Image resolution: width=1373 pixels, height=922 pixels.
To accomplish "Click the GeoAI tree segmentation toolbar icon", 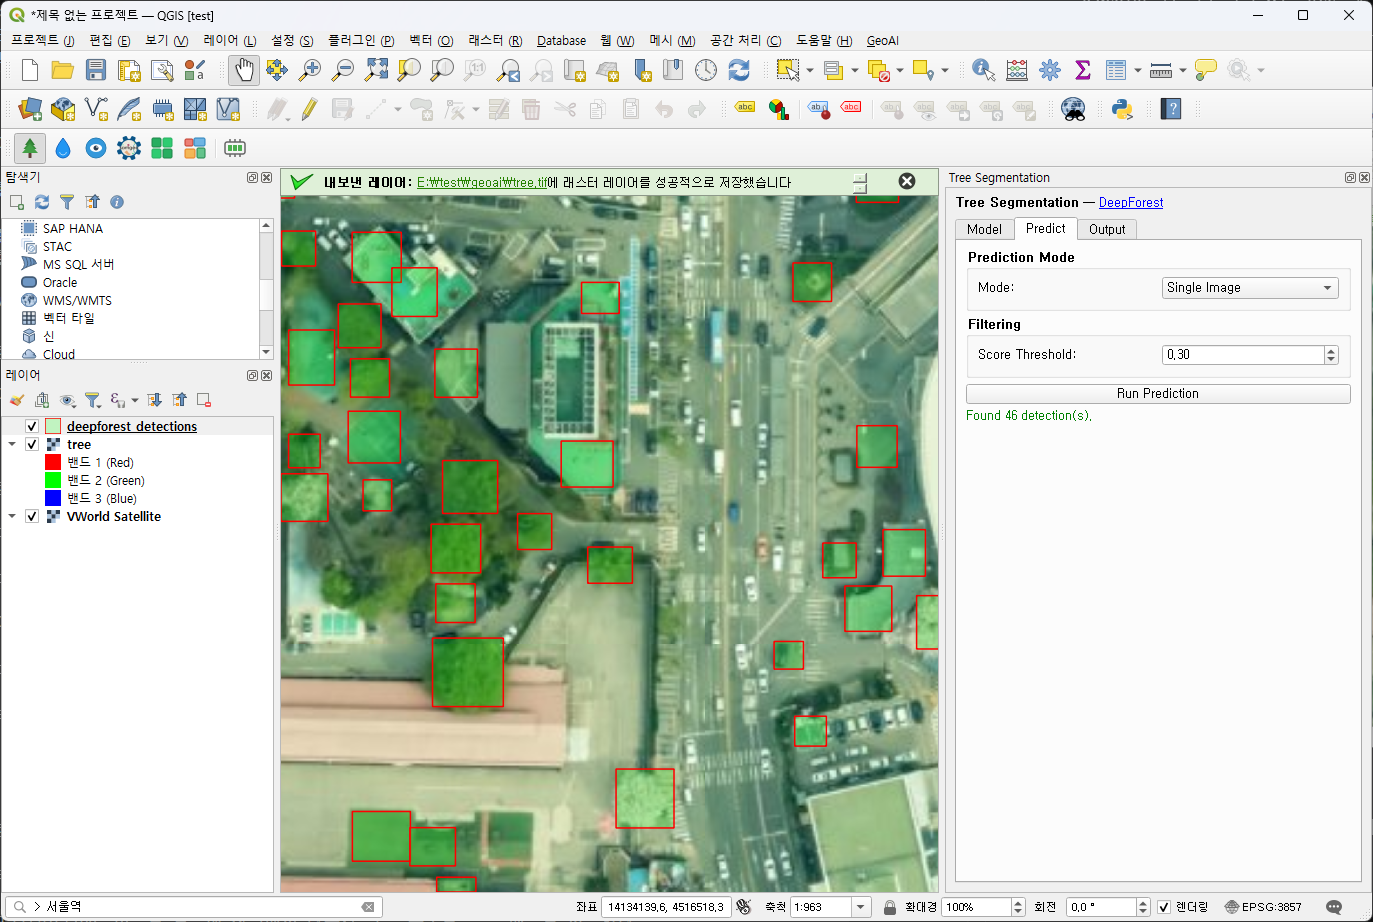I will 30,148.
